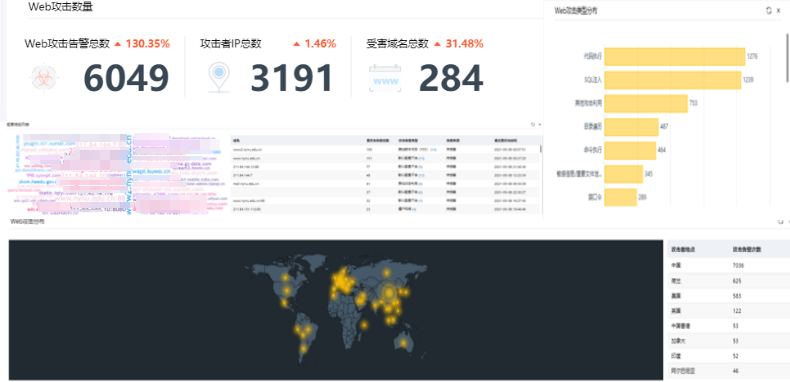Image resolution: width=790 pixels, height=382 pixels.
Task: Open the mail.nynu.edu.cn domain row
Action: 386,183
